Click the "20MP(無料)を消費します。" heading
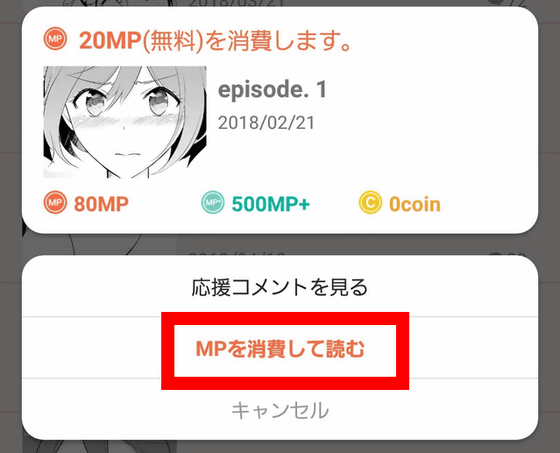560x453 pixels. [x=215, y=40]
